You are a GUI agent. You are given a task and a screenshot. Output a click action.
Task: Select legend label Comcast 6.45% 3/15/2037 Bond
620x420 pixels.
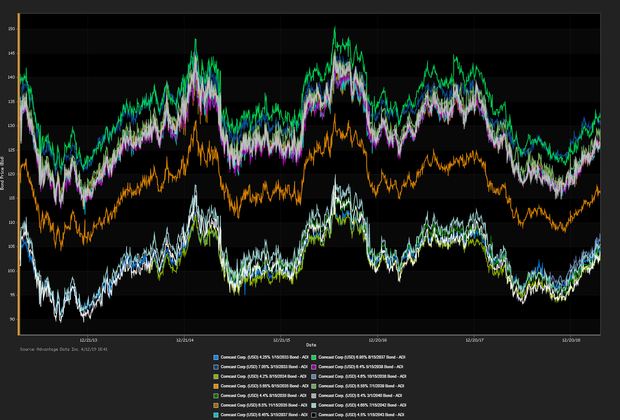[264, 415]
